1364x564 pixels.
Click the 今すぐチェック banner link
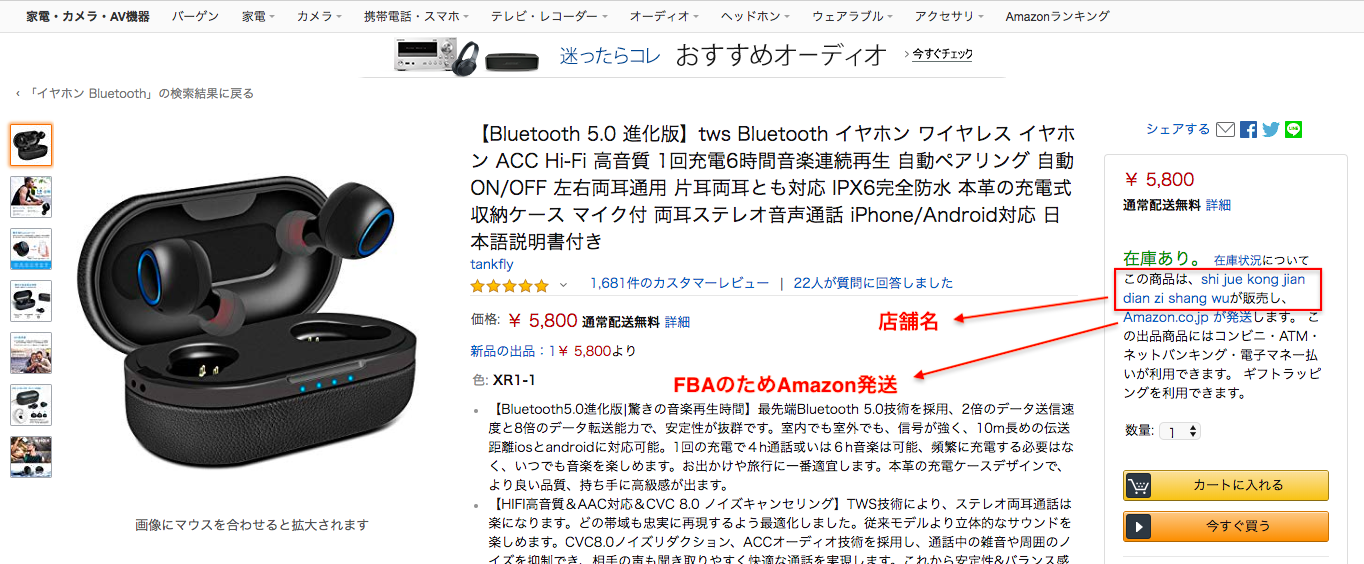(x=938, y=54)
